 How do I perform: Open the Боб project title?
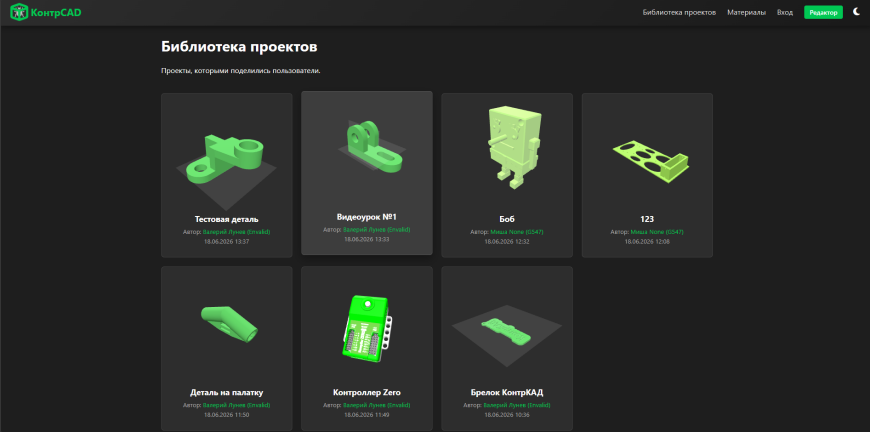507,219
